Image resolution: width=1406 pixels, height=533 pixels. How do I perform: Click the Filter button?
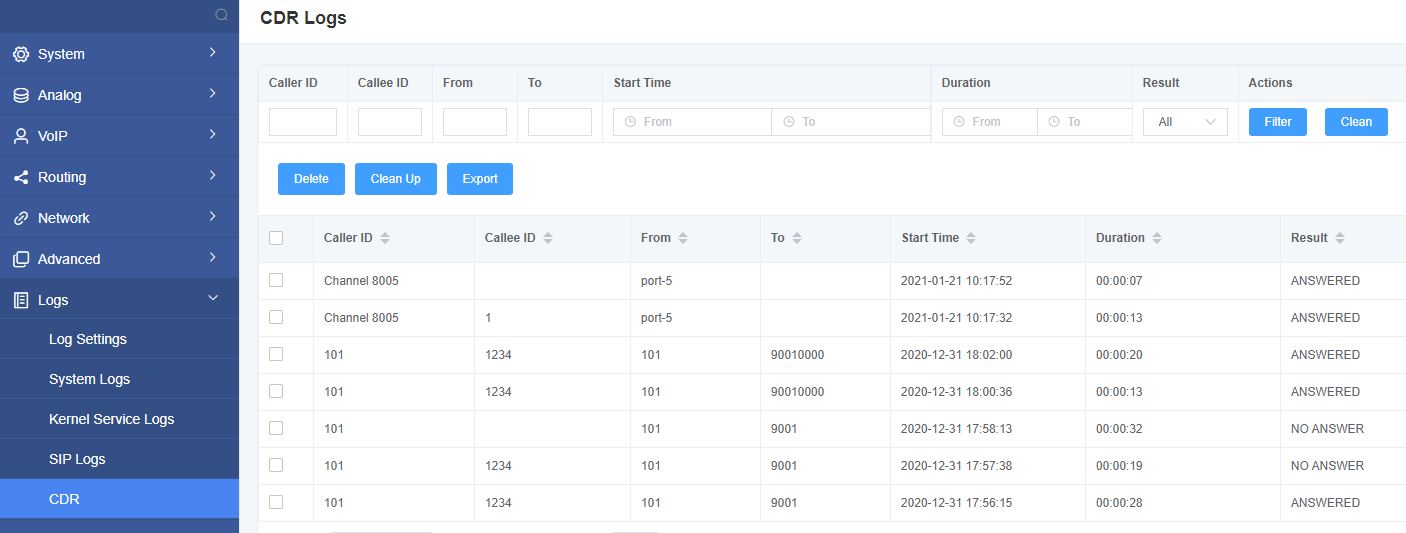point(1278,122)
